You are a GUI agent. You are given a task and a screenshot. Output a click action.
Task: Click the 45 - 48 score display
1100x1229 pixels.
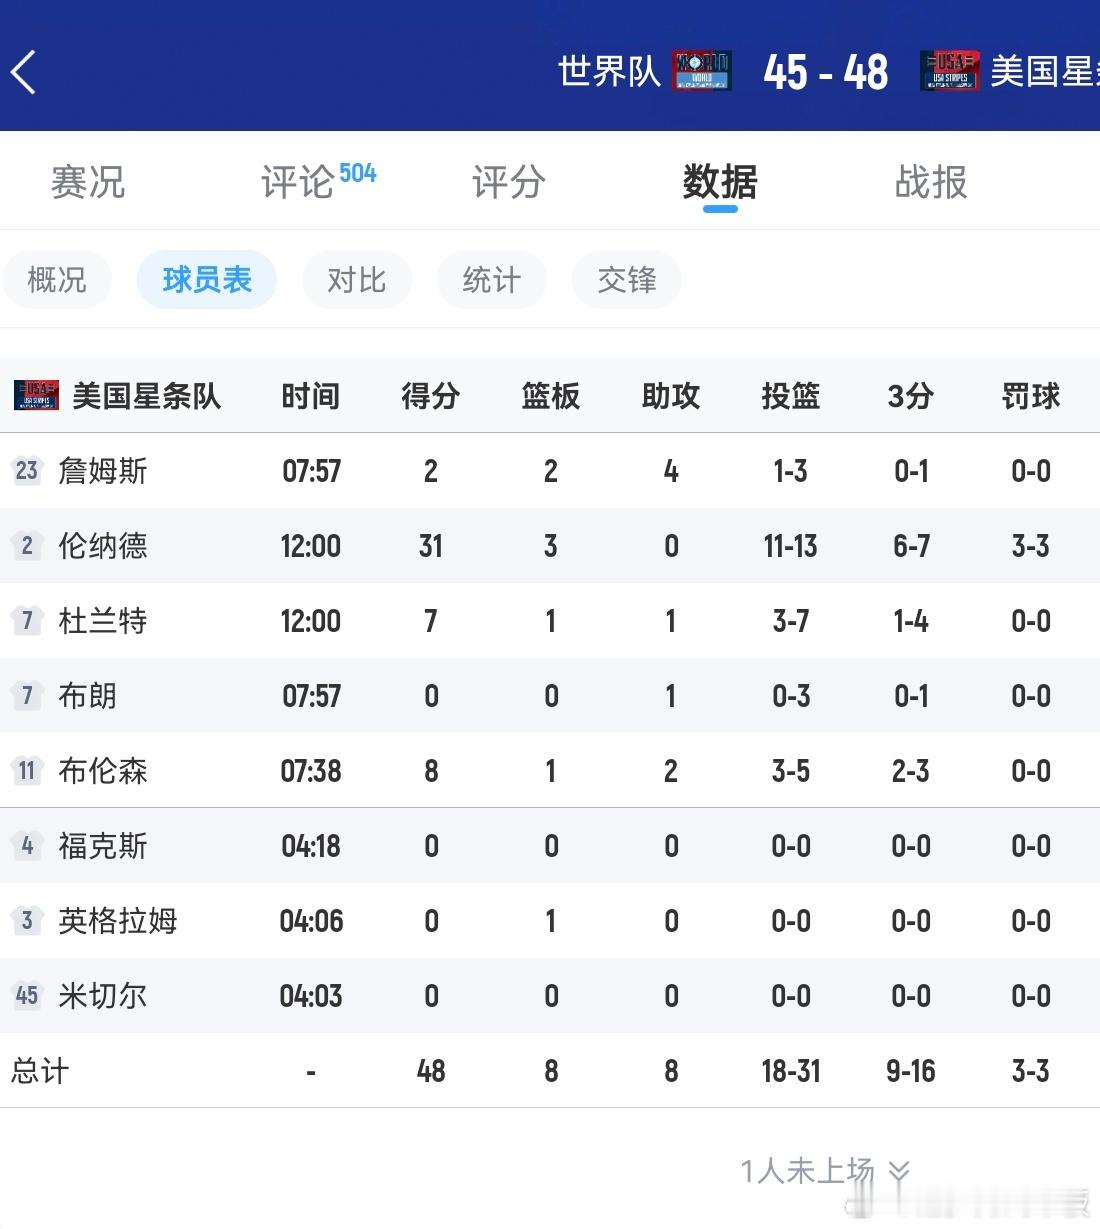click(826, 70)
